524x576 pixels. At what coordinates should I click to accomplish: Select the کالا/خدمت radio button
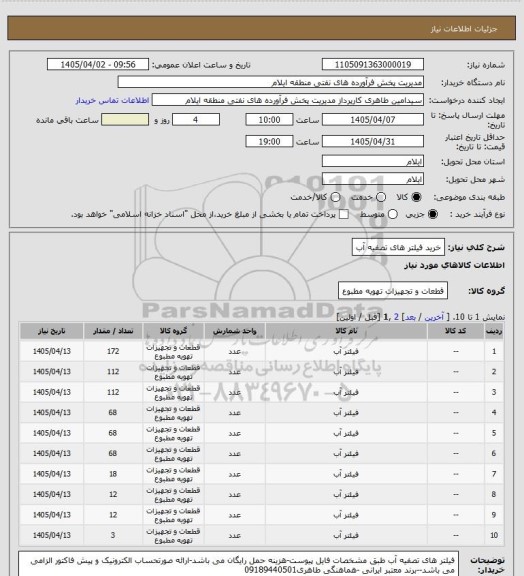335,197
